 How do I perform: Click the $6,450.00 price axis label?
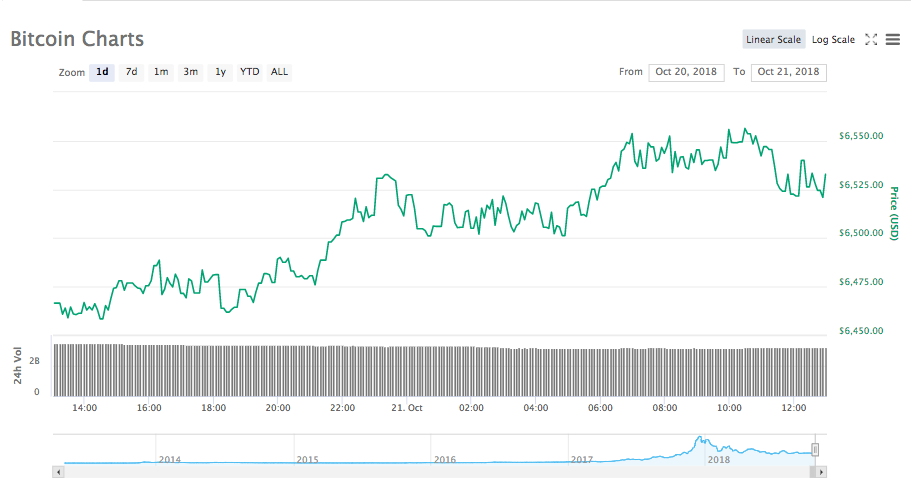point(861,330)
